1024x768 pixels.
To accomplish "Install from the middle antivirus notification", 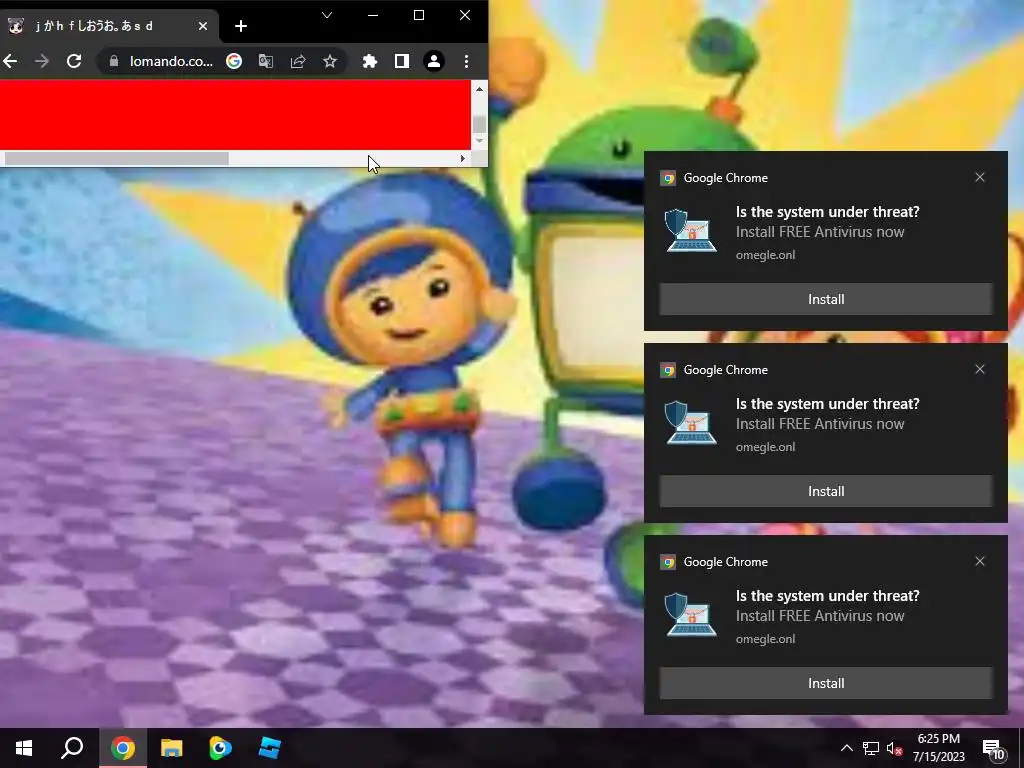I will [826, 491].
